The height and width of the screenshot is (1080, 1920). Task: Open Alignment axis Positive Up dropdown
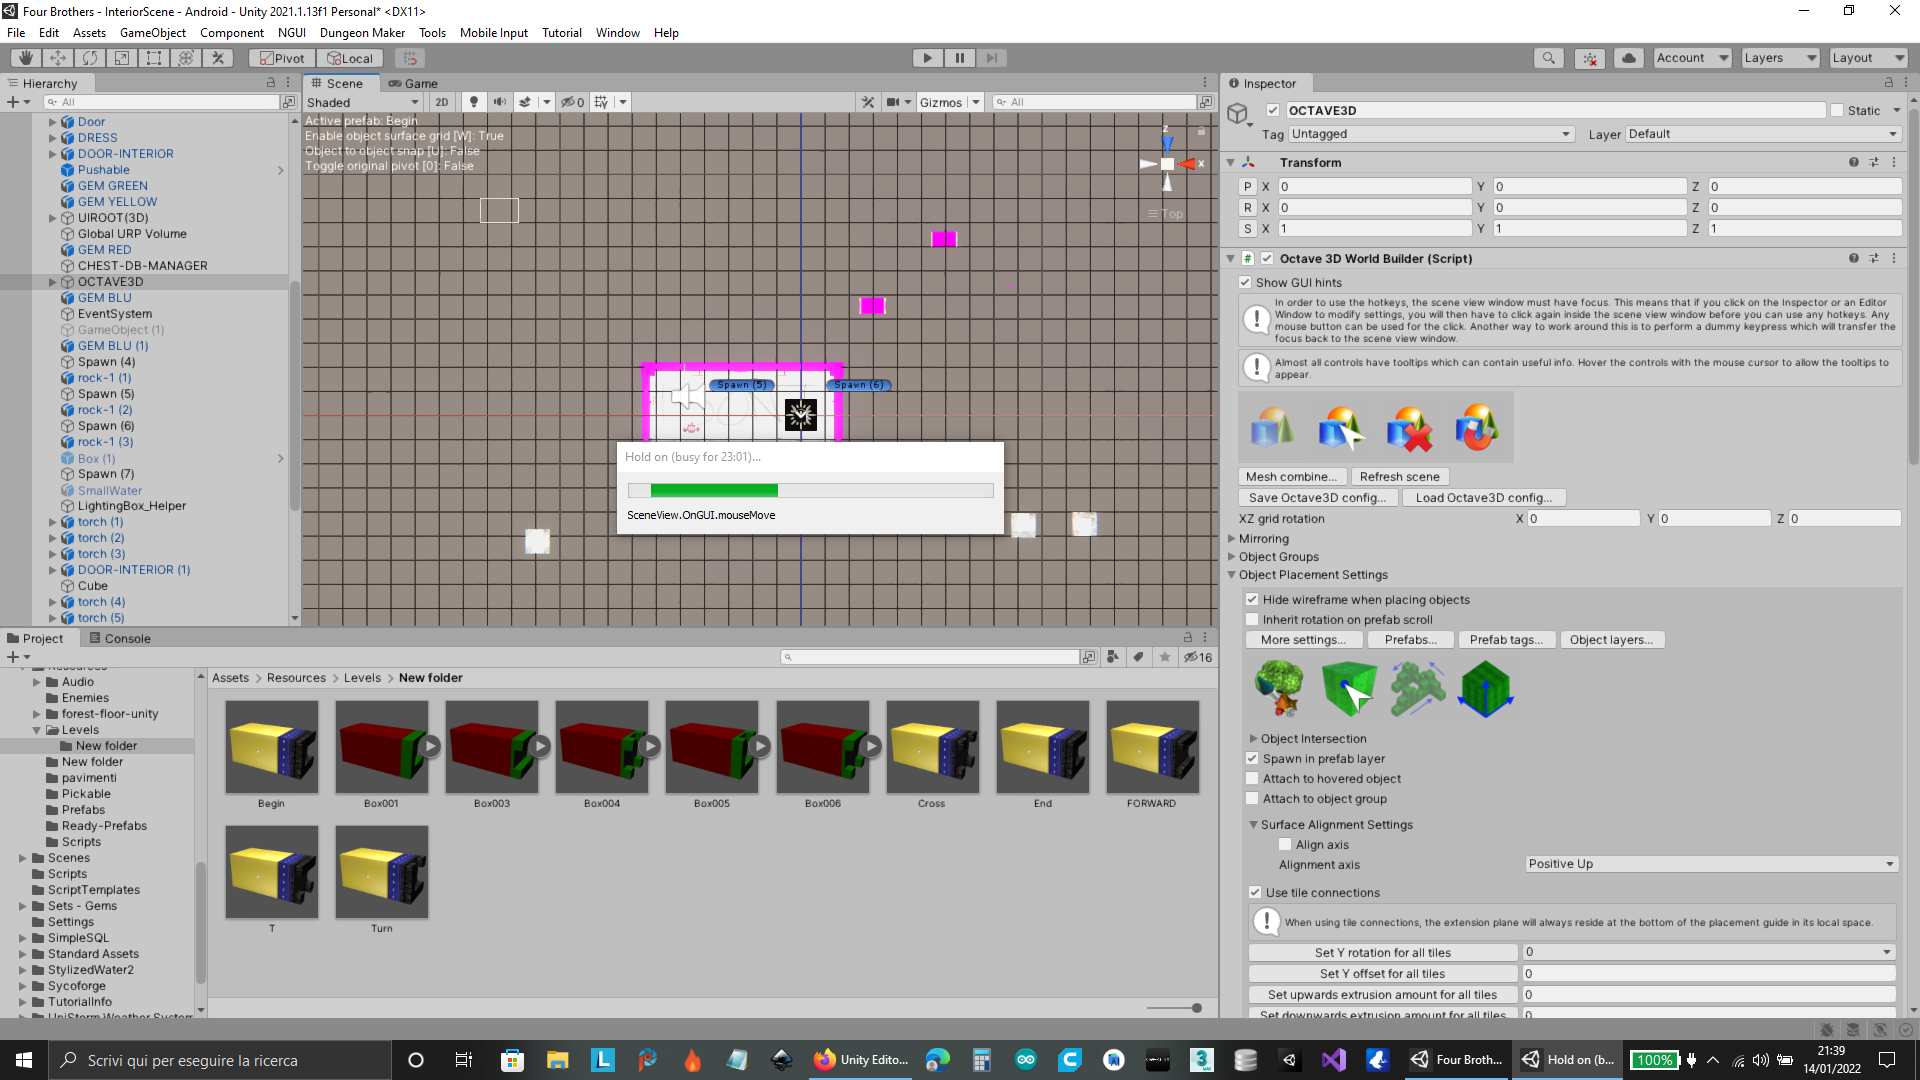(1711, 864)
